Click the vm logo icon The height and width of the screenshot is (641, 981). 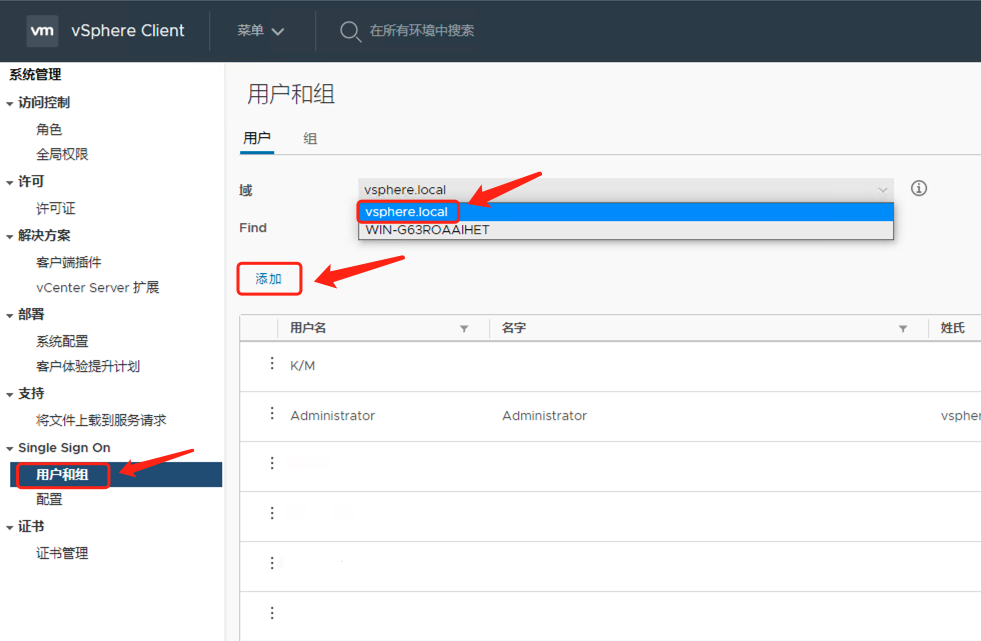coord(42,31)
